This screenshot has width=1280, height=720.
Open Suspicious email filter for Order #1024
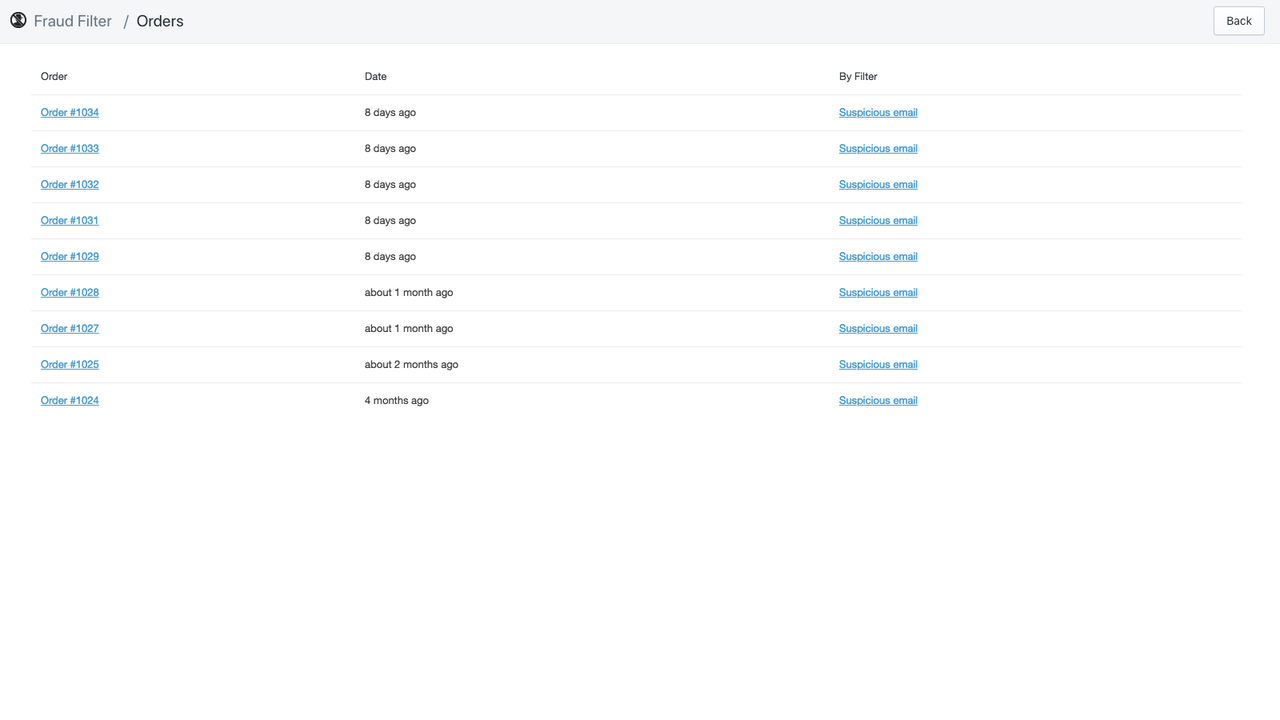(877, 400)
